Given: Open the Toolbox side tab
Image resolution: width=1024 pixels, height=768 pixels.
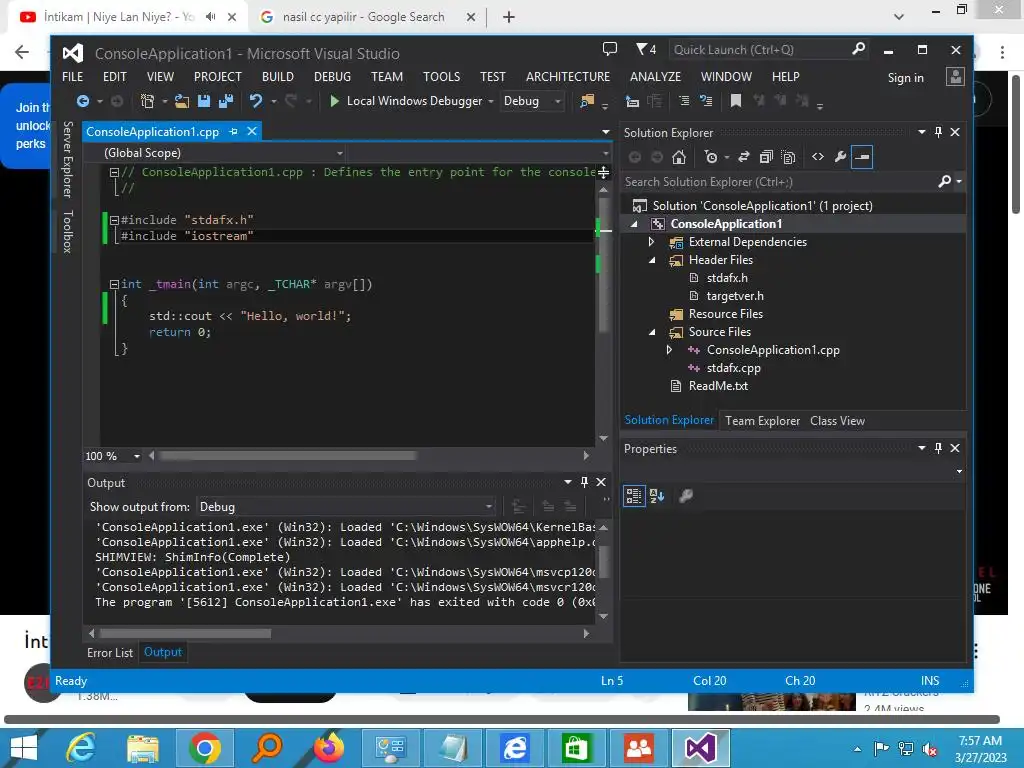Looking at the screenshot, I should tap(68, 231).
